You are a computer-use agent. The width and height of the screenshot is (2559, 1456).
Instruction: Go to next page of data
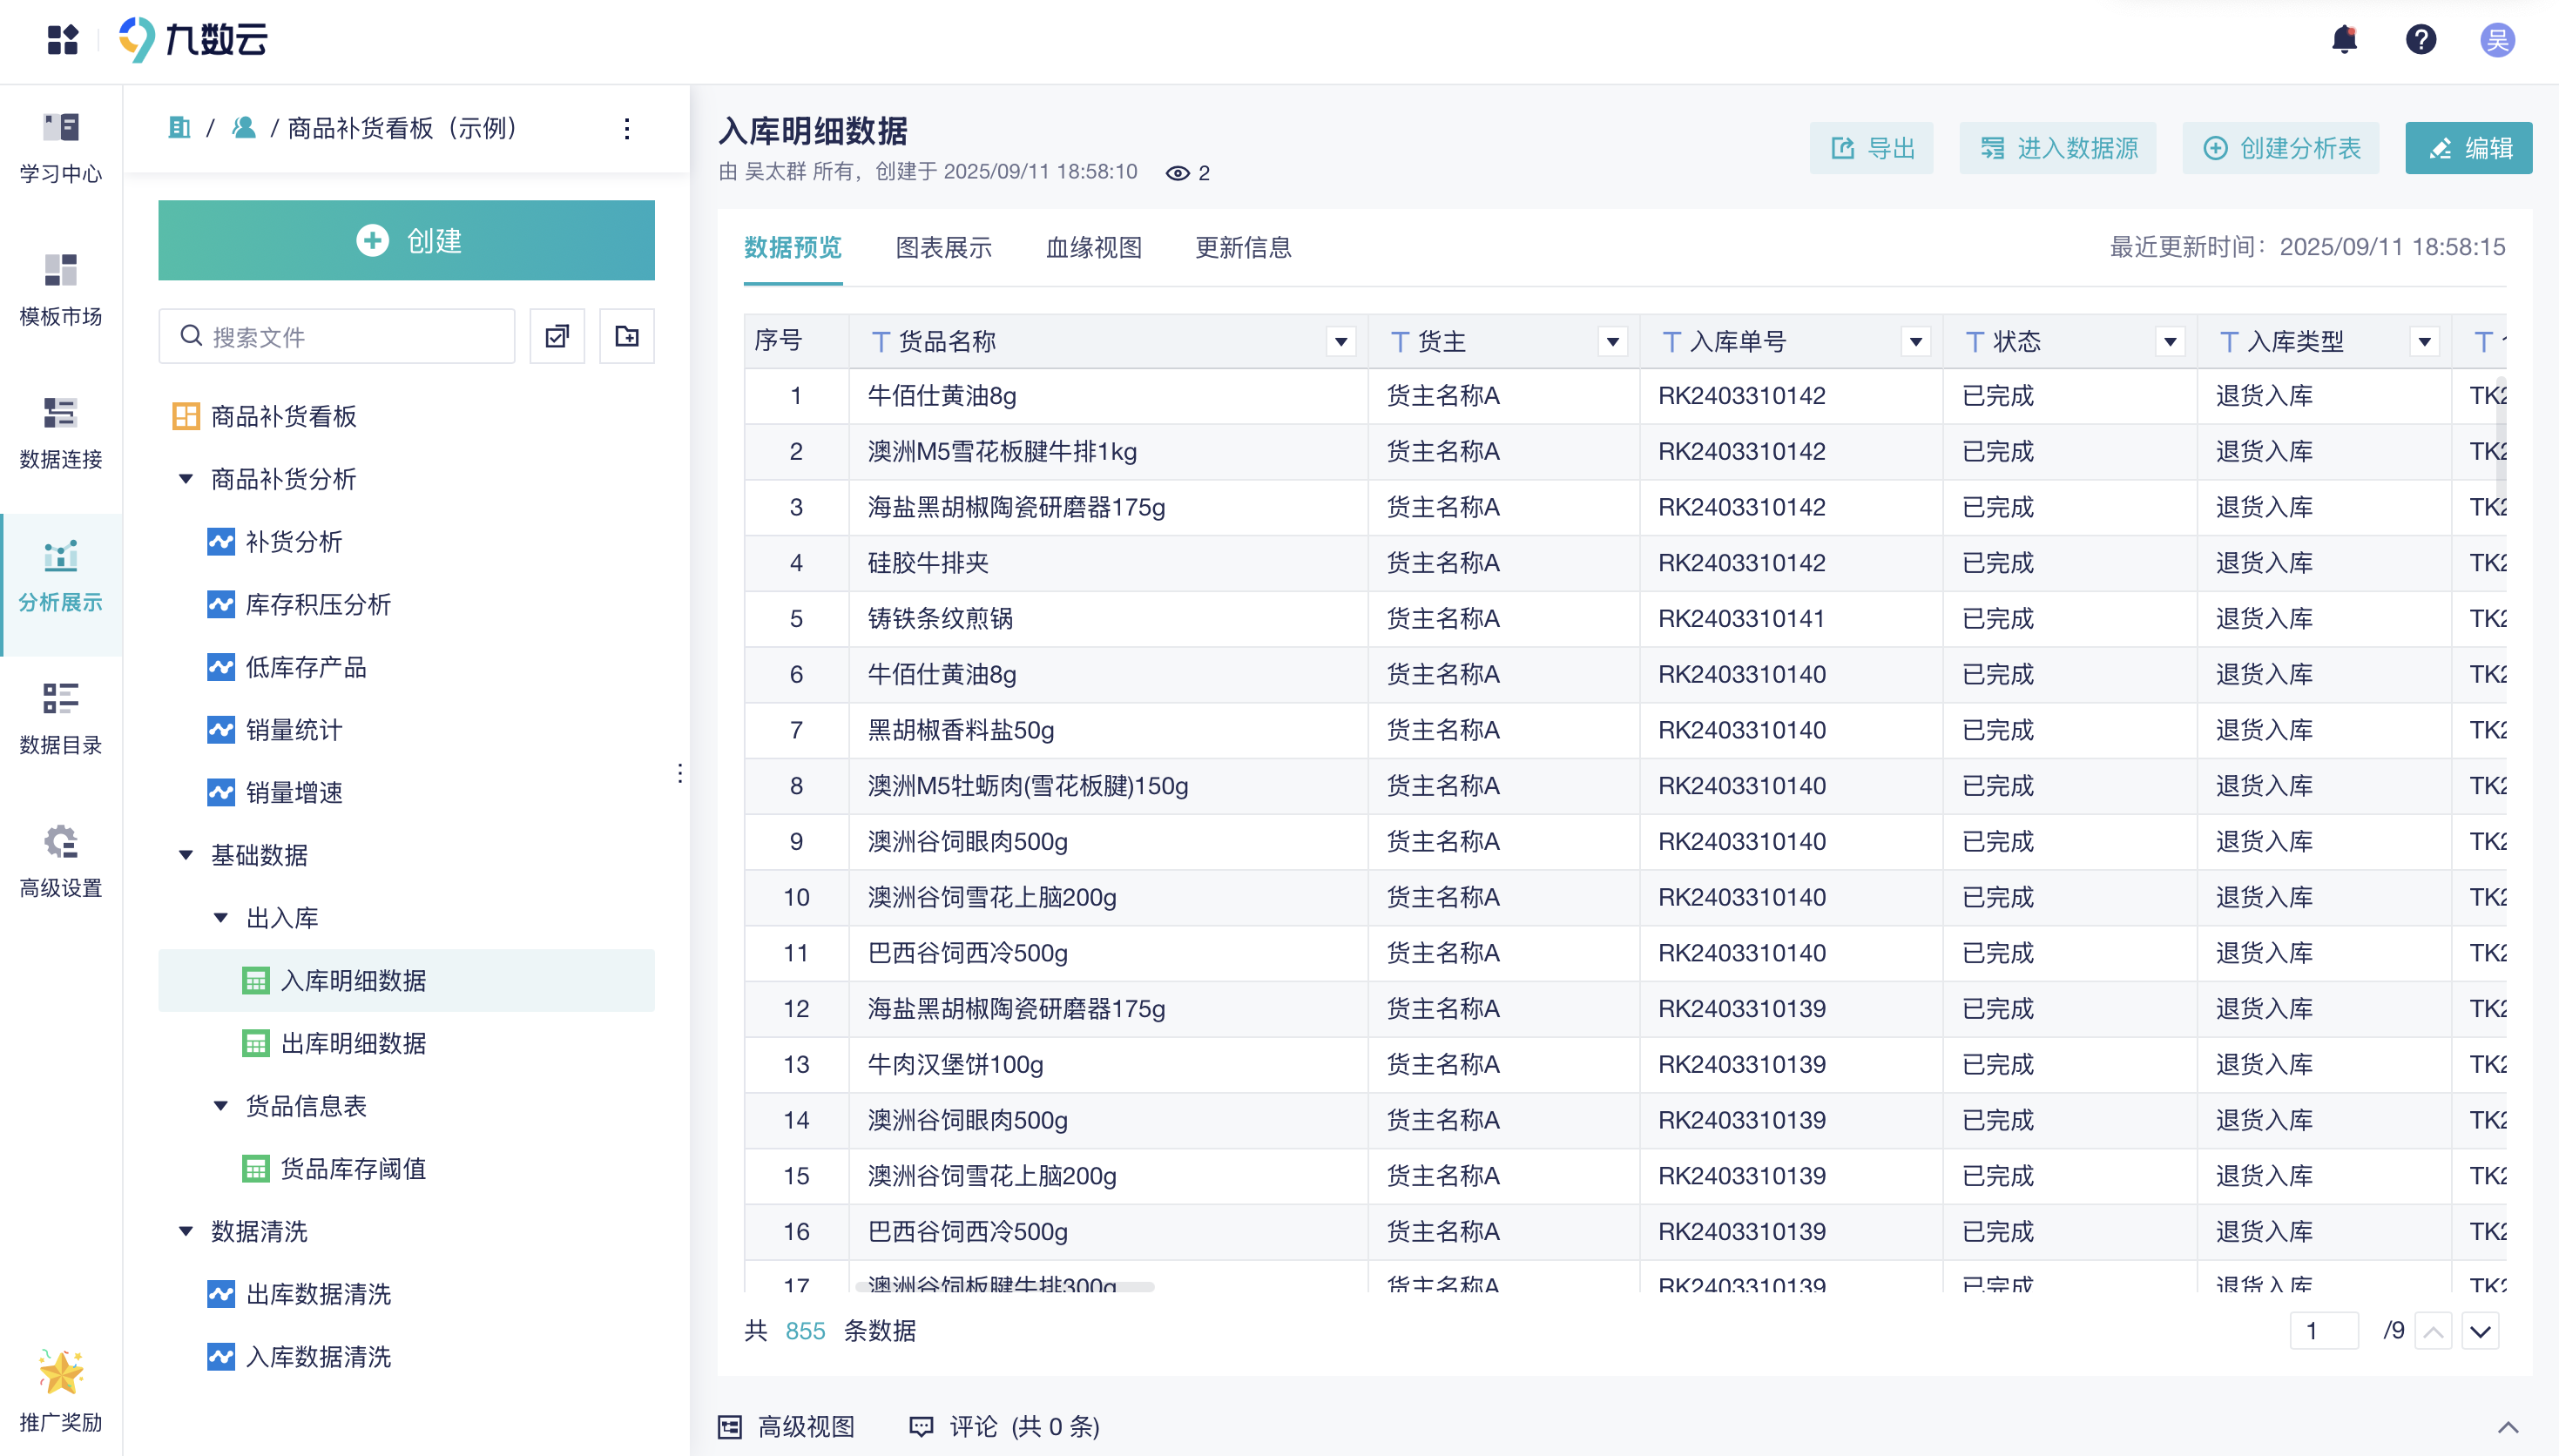point(2479,1331)
